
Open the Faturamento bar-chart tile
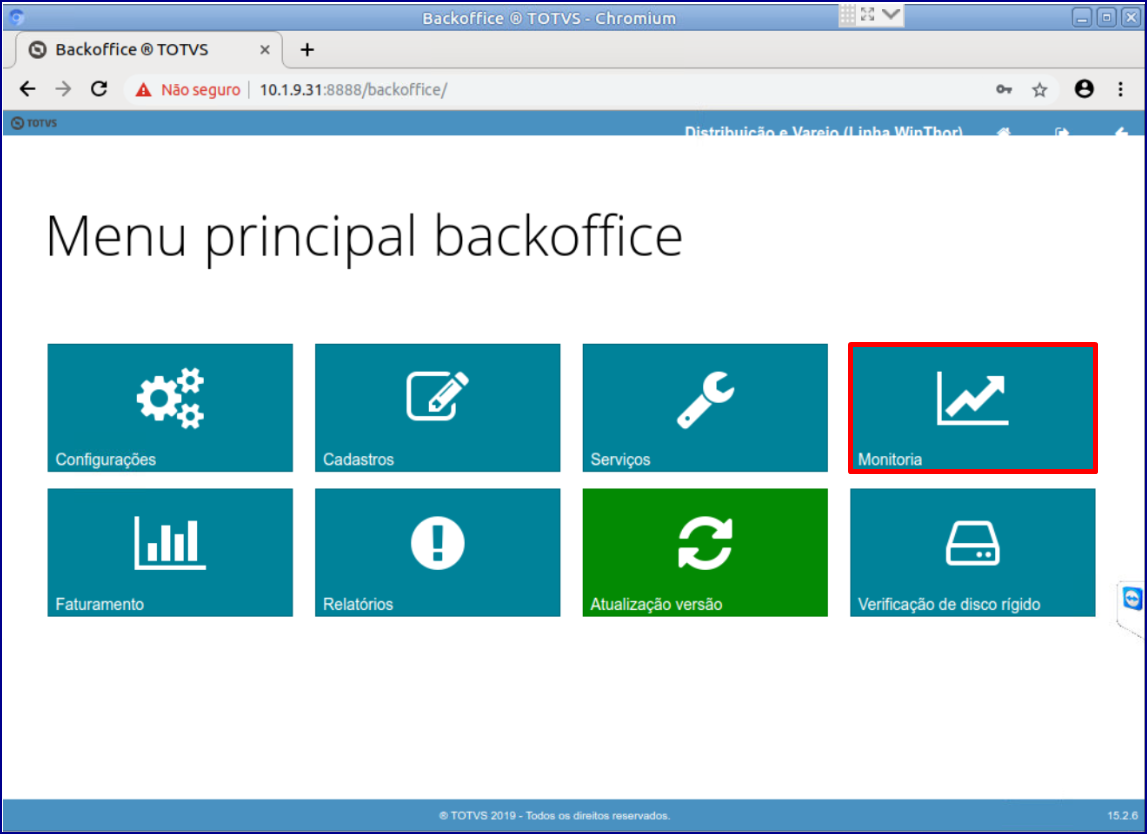pyautogui.click(x=170, y=552)
